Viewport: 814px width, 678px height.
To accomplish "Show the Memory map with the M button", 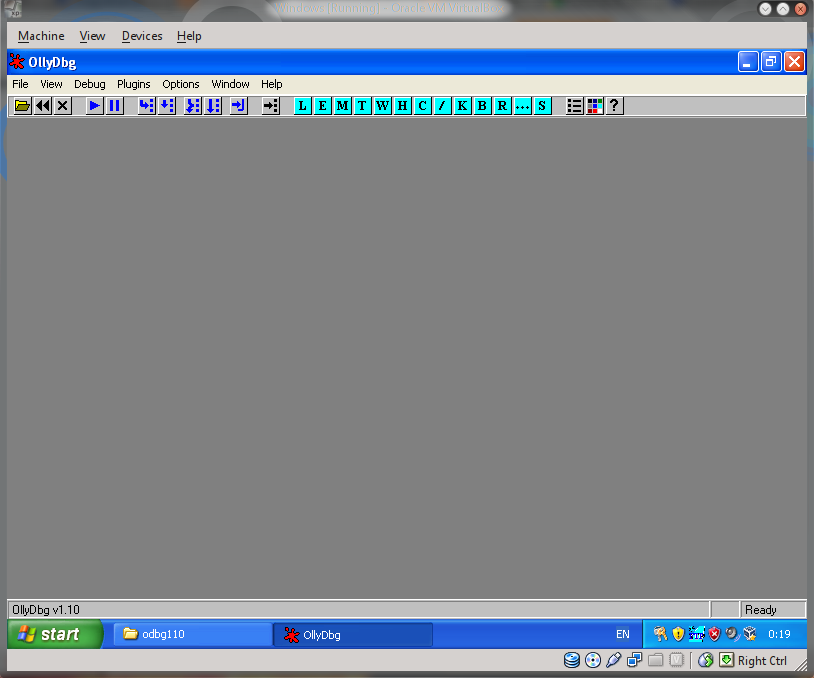I will (x=343, y=106).
